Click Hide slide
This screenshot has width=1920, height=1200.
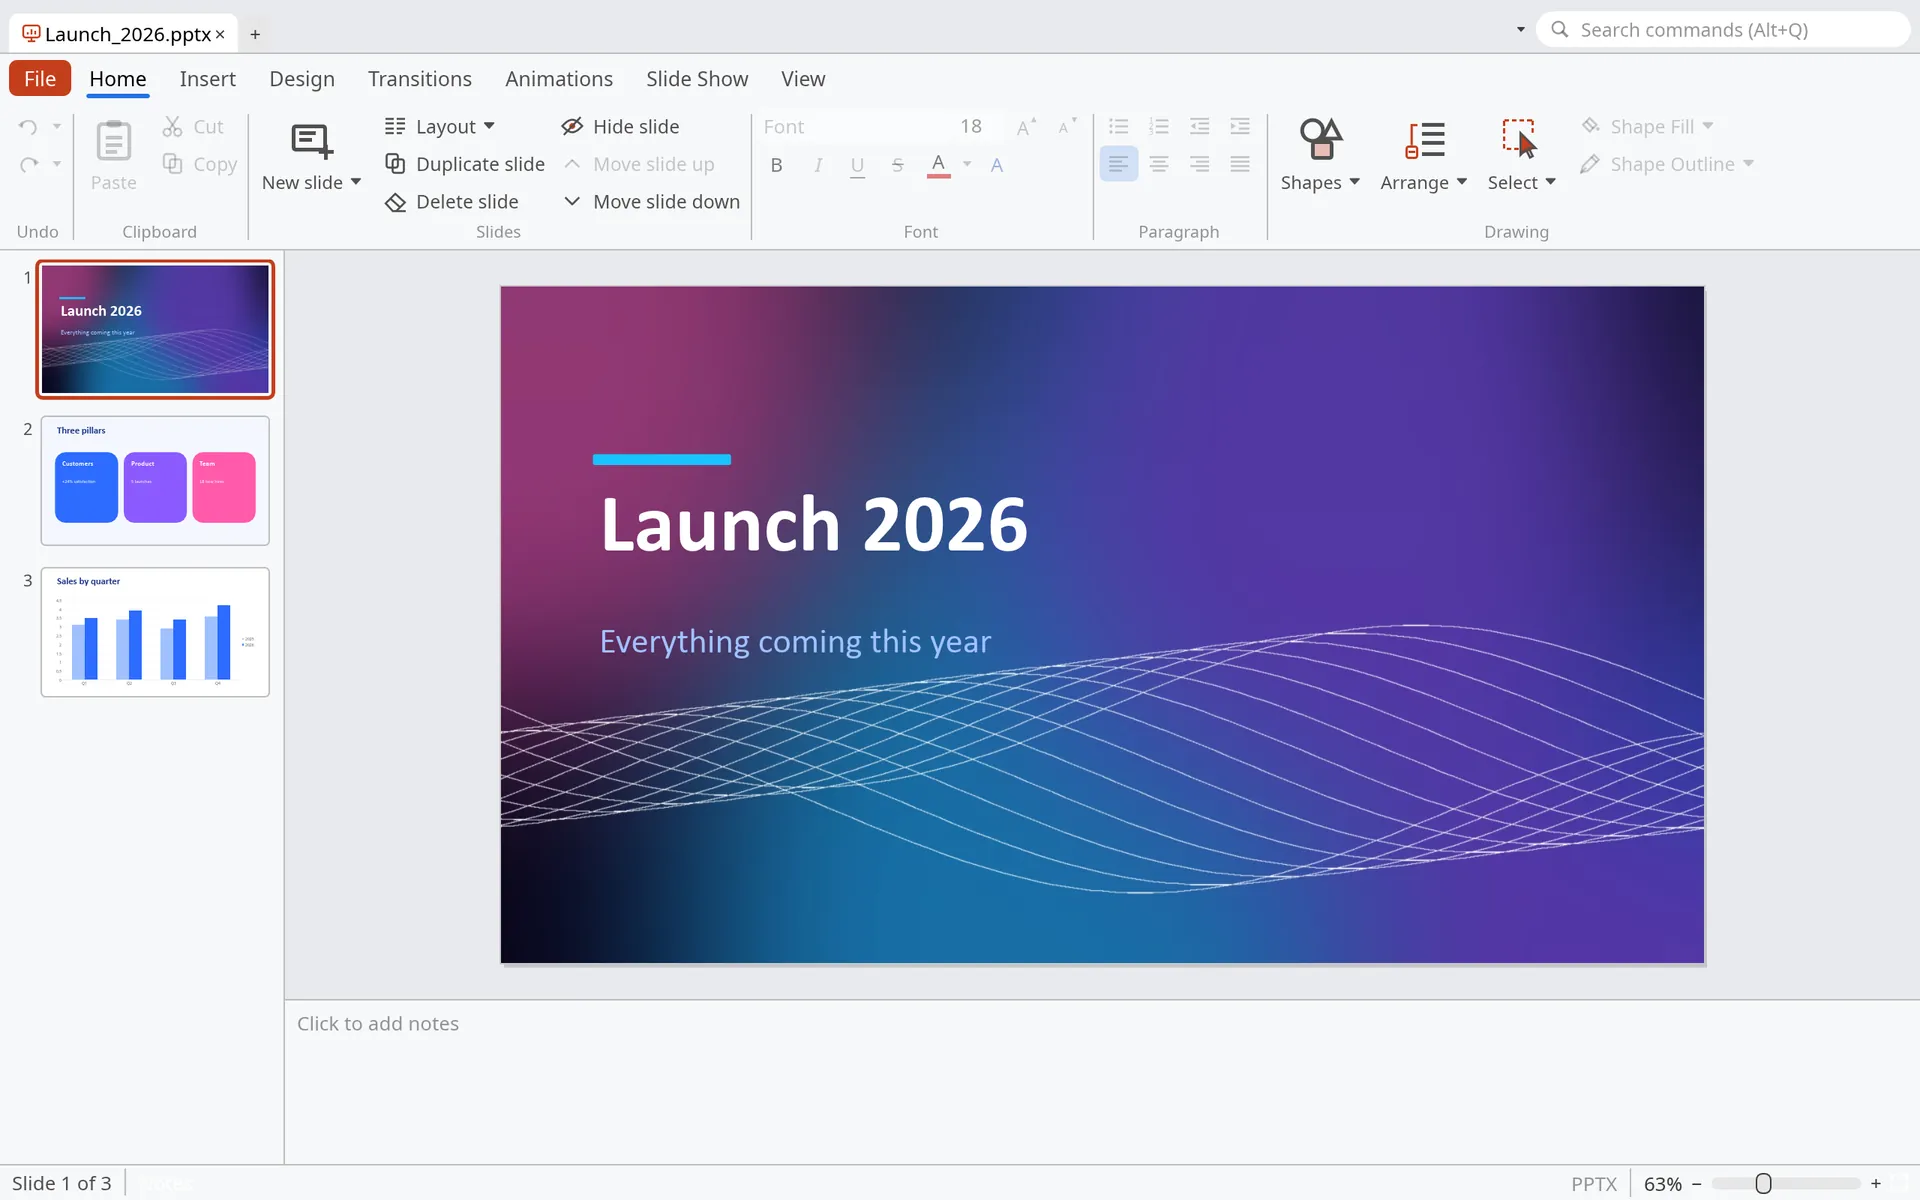pos(620,127)
